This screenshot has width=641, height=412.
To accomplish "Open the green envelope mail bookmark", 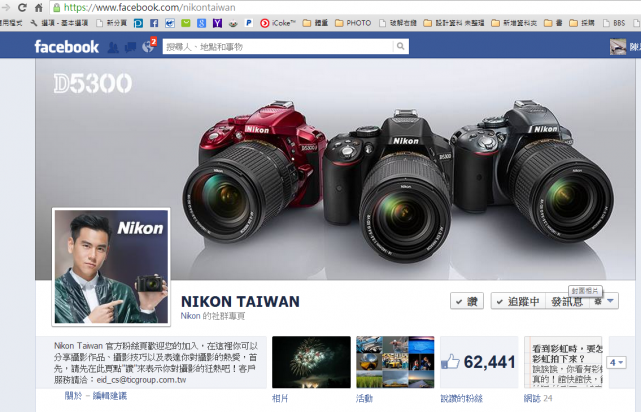I will [186, 23].
